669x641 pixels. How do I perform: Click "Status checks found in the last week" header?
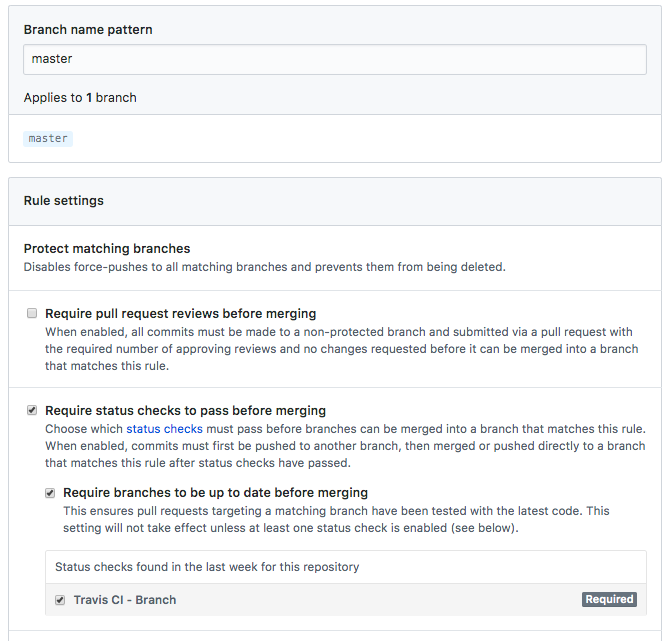click(x=207, y=567)
